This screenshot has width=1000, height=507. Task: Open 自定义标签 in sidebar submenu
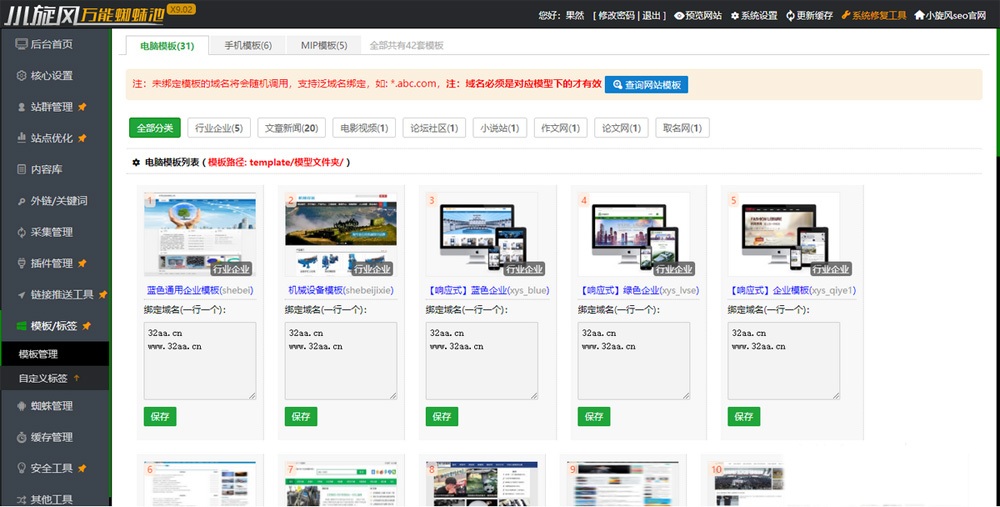[43, 379]
